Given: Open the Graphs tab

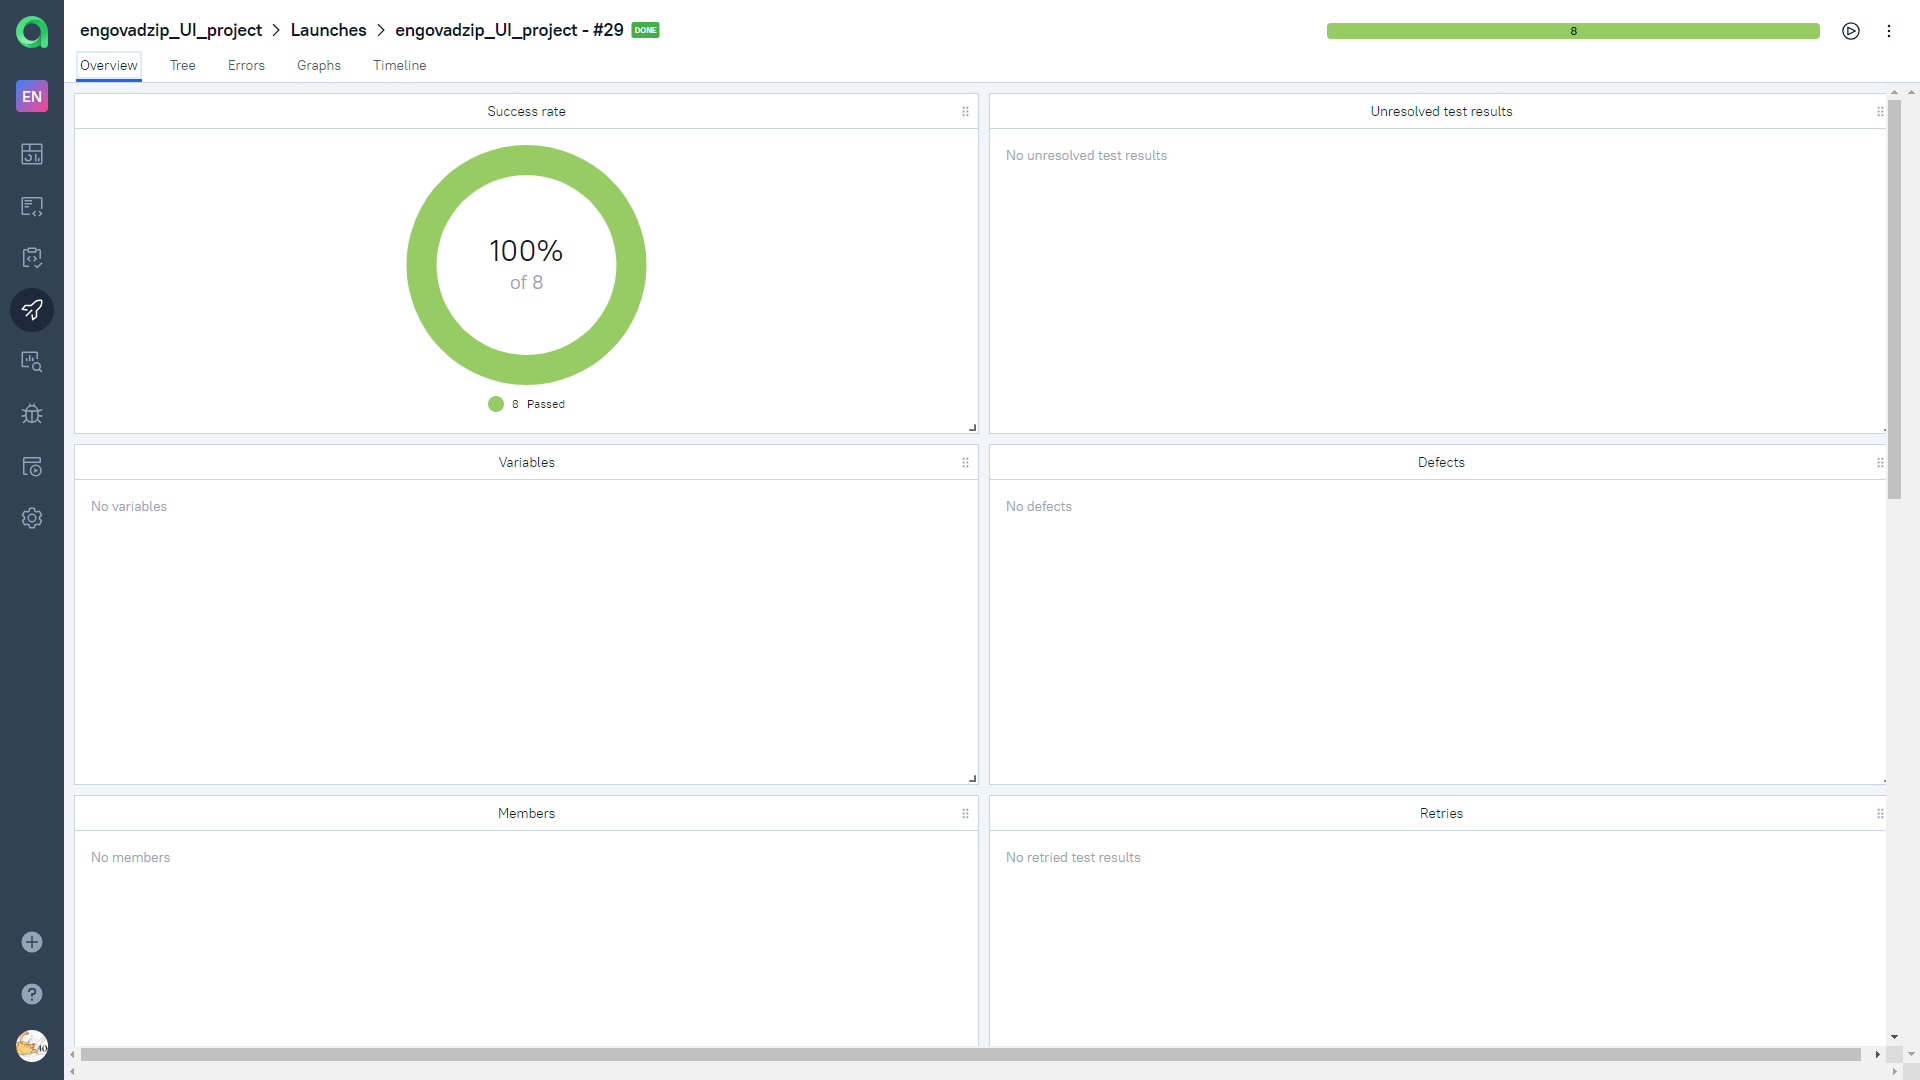Looking at the screenshot, I should point(318,65).
